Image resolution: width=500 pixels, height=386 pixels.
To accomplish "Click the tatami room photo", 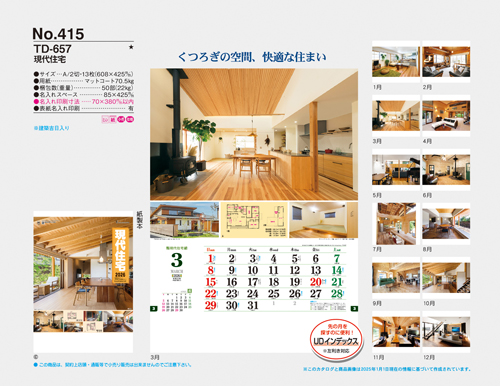I will coord(323,220).
